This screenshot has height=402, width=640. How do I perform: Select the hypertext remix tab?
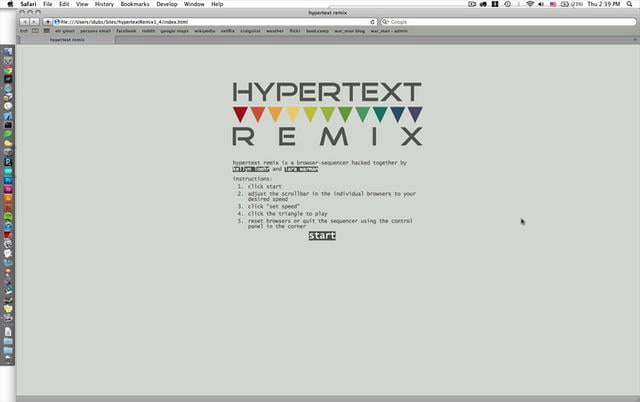(67, 40)
